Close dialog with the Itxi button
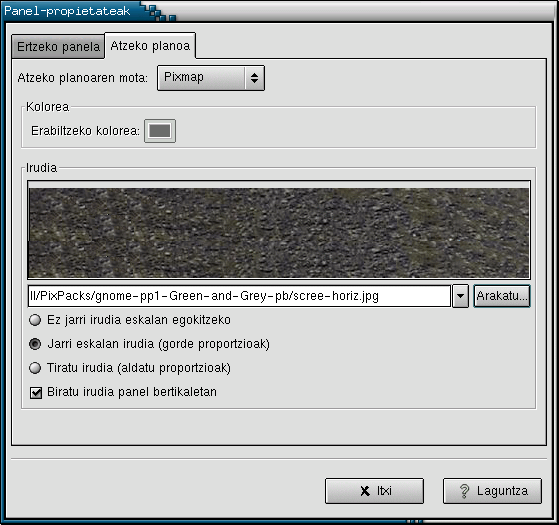The width and height of the screenshot is (559, 525). [374, 491]
